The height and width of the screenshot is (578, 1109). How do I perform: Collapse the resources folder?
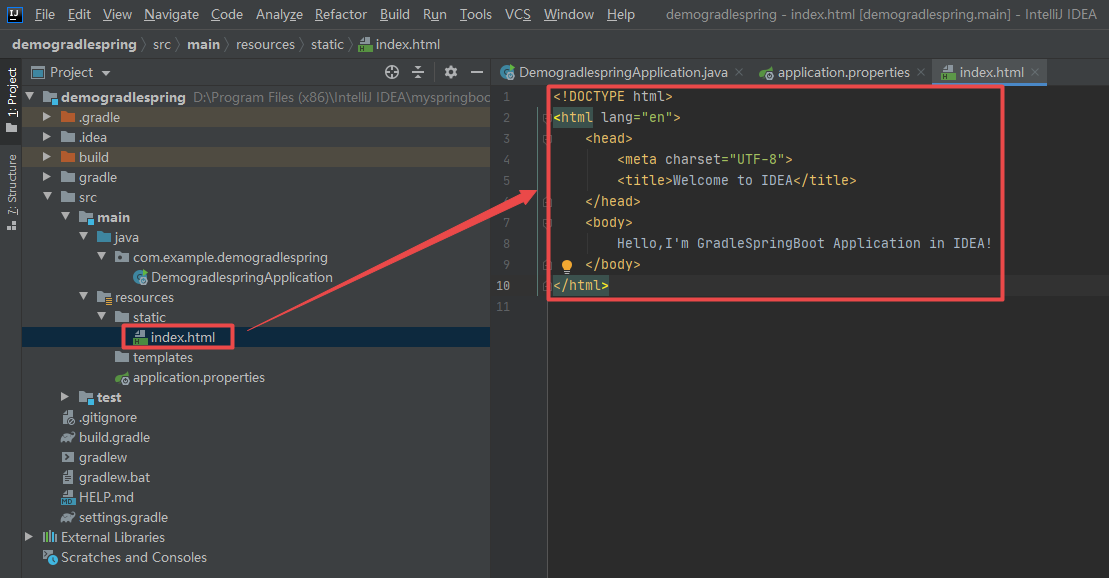click(83, 296)
